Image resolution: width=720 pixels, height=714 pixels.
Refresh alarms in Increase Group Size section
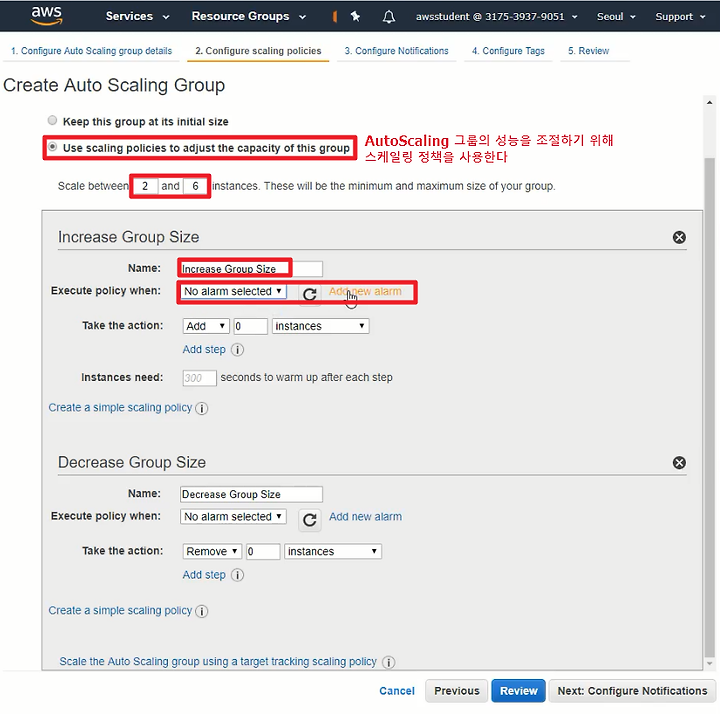(x=310, y=294)
